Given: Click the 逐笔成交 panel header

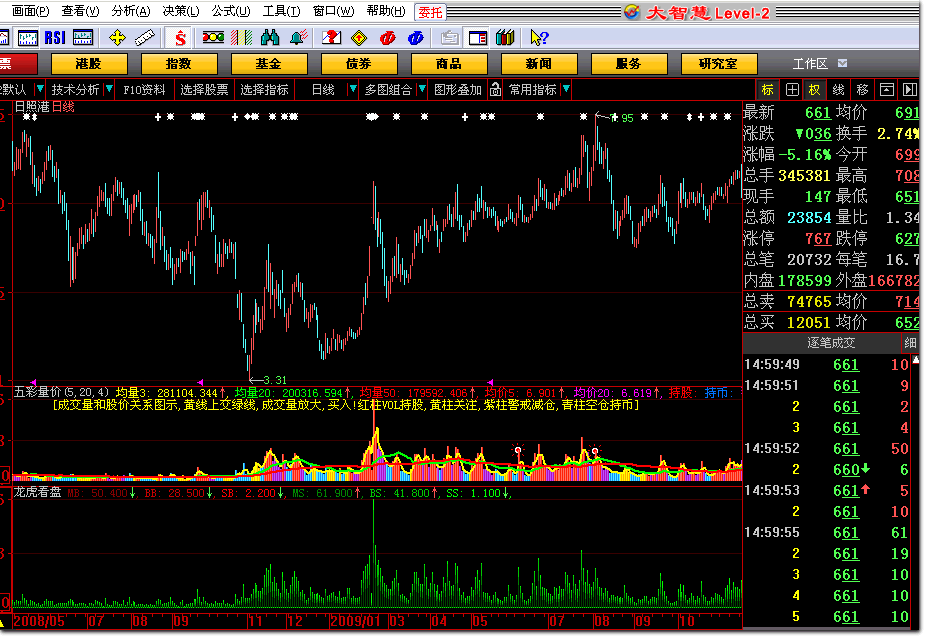Looking at the screenshot, I should (832, 342).
